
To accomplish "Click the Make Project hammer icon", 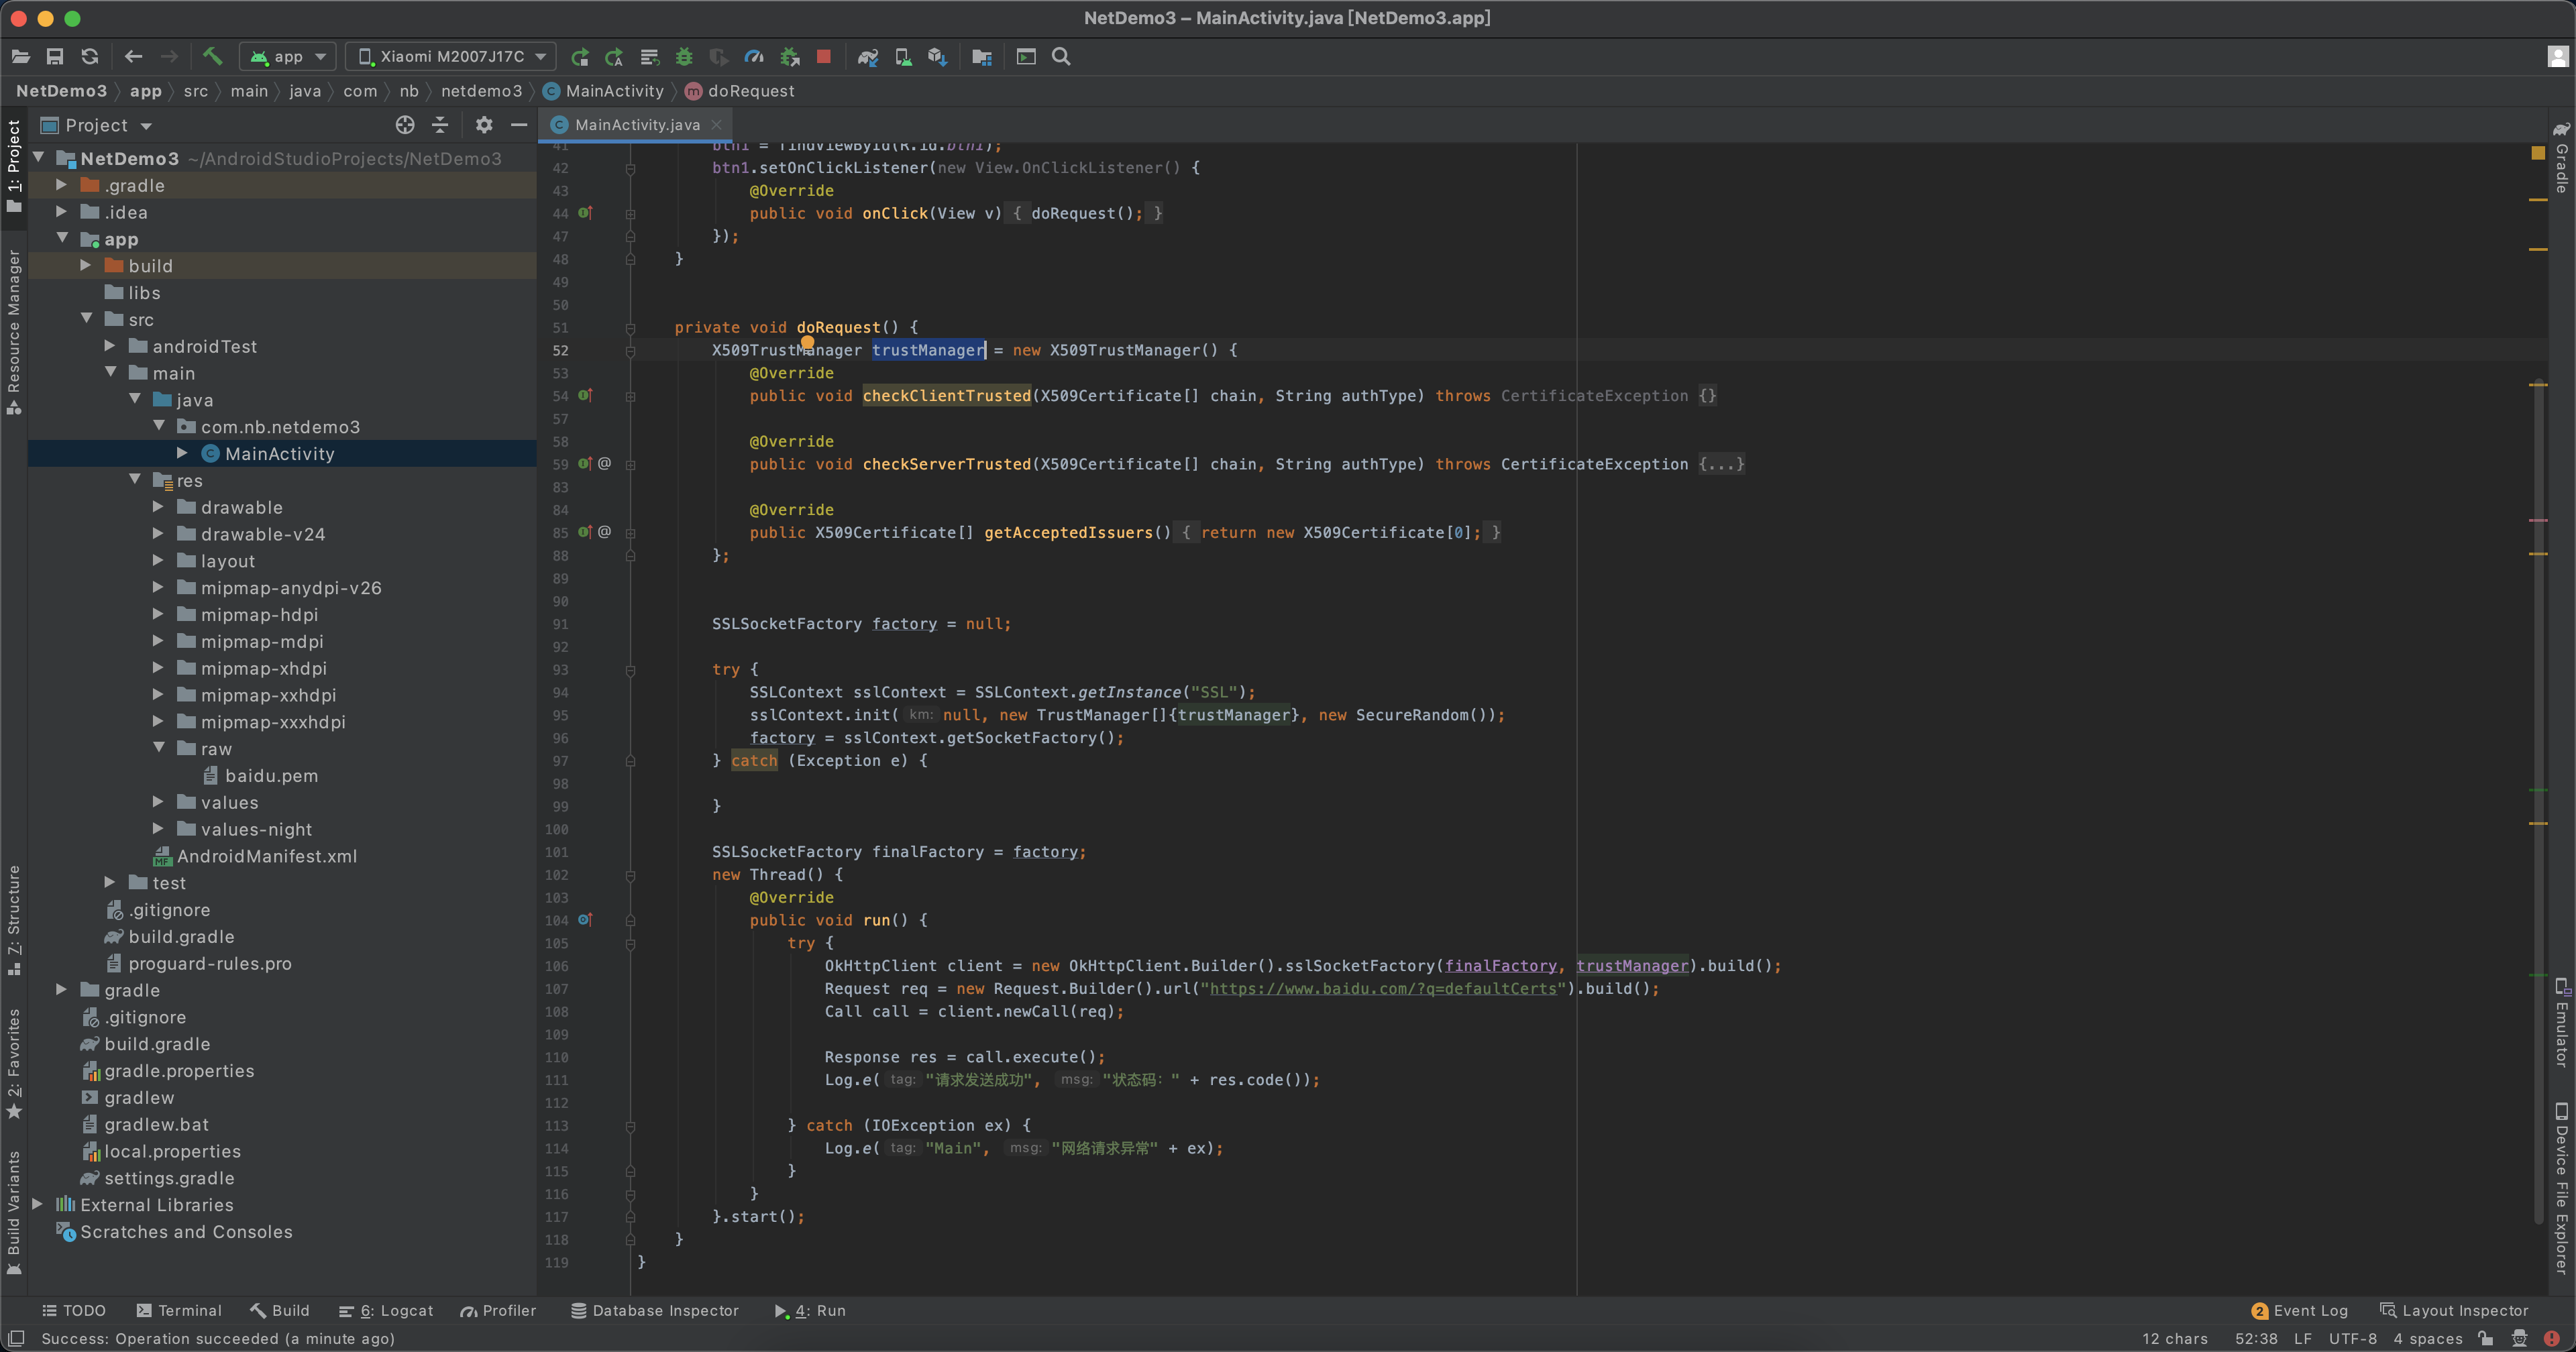I will pyautogui.click(x=212, y=57).
